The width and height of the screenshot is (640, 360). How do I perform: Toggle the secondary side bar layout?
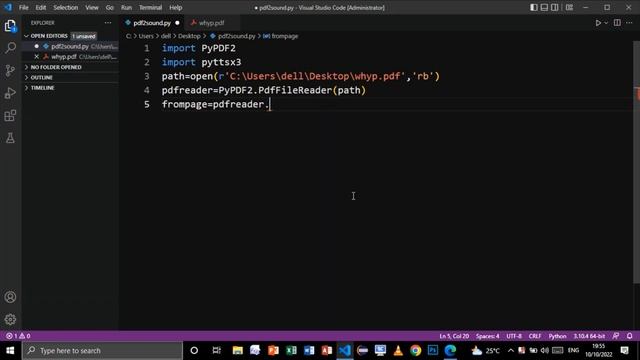click(555, 7)
